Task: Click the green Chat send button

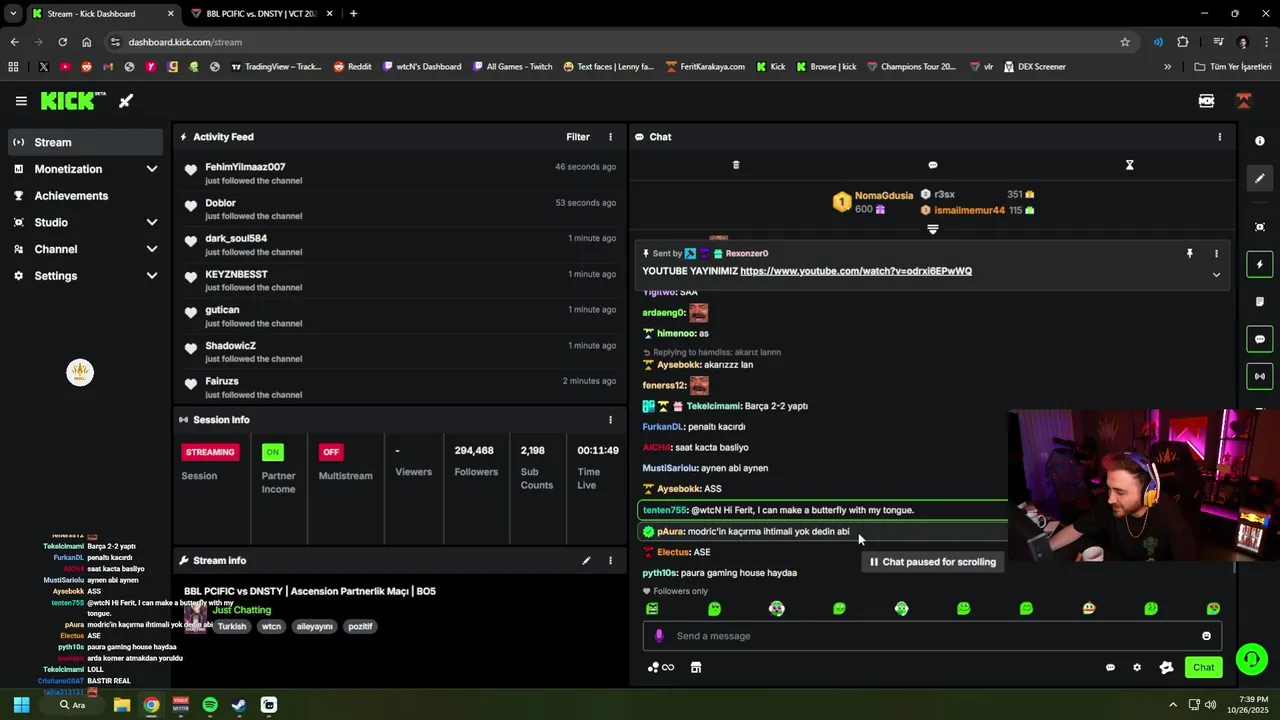Action: 1203,667
